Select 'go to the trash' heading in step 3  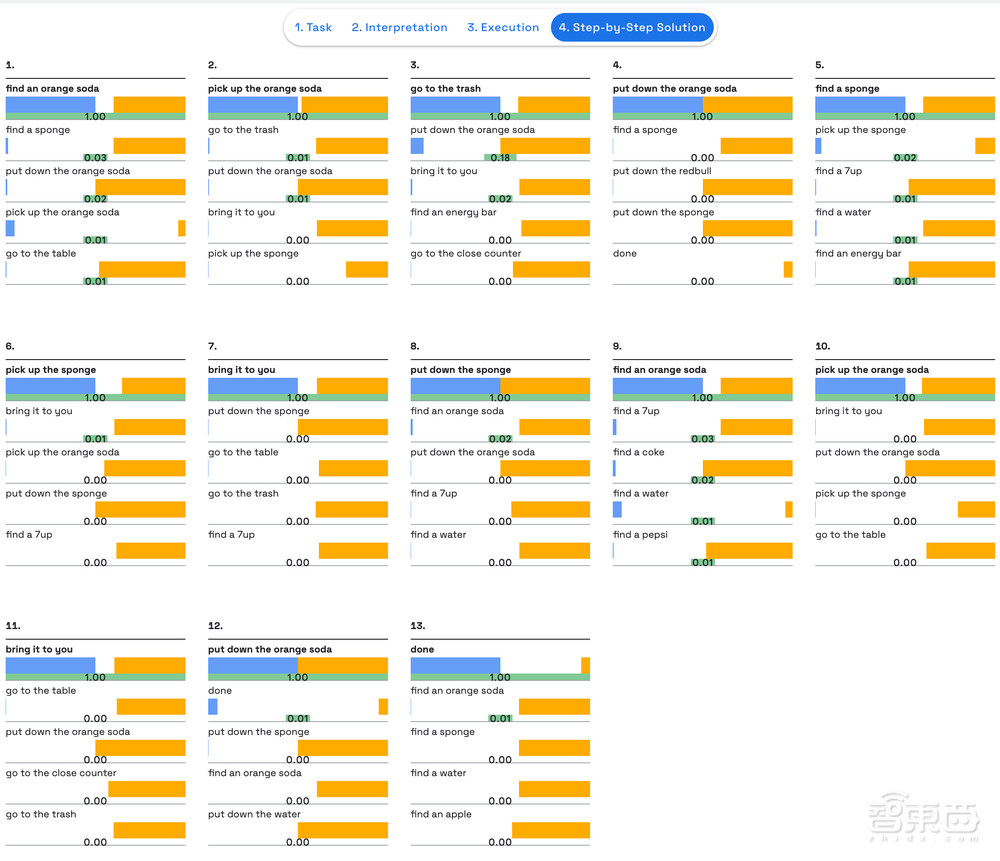pyautogui.click(x=445, y=89)
